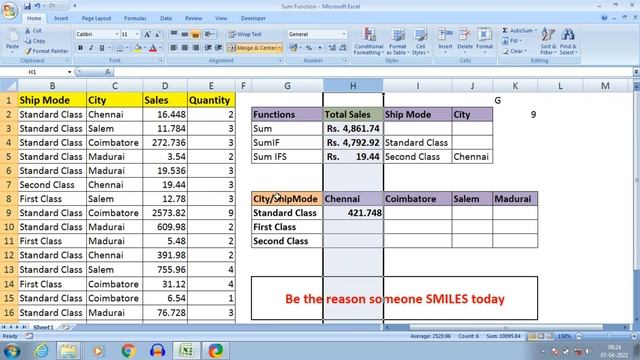The image size is (640, 360).
Task: Click the Clear button in Editing group
Action: click(514, 51)
